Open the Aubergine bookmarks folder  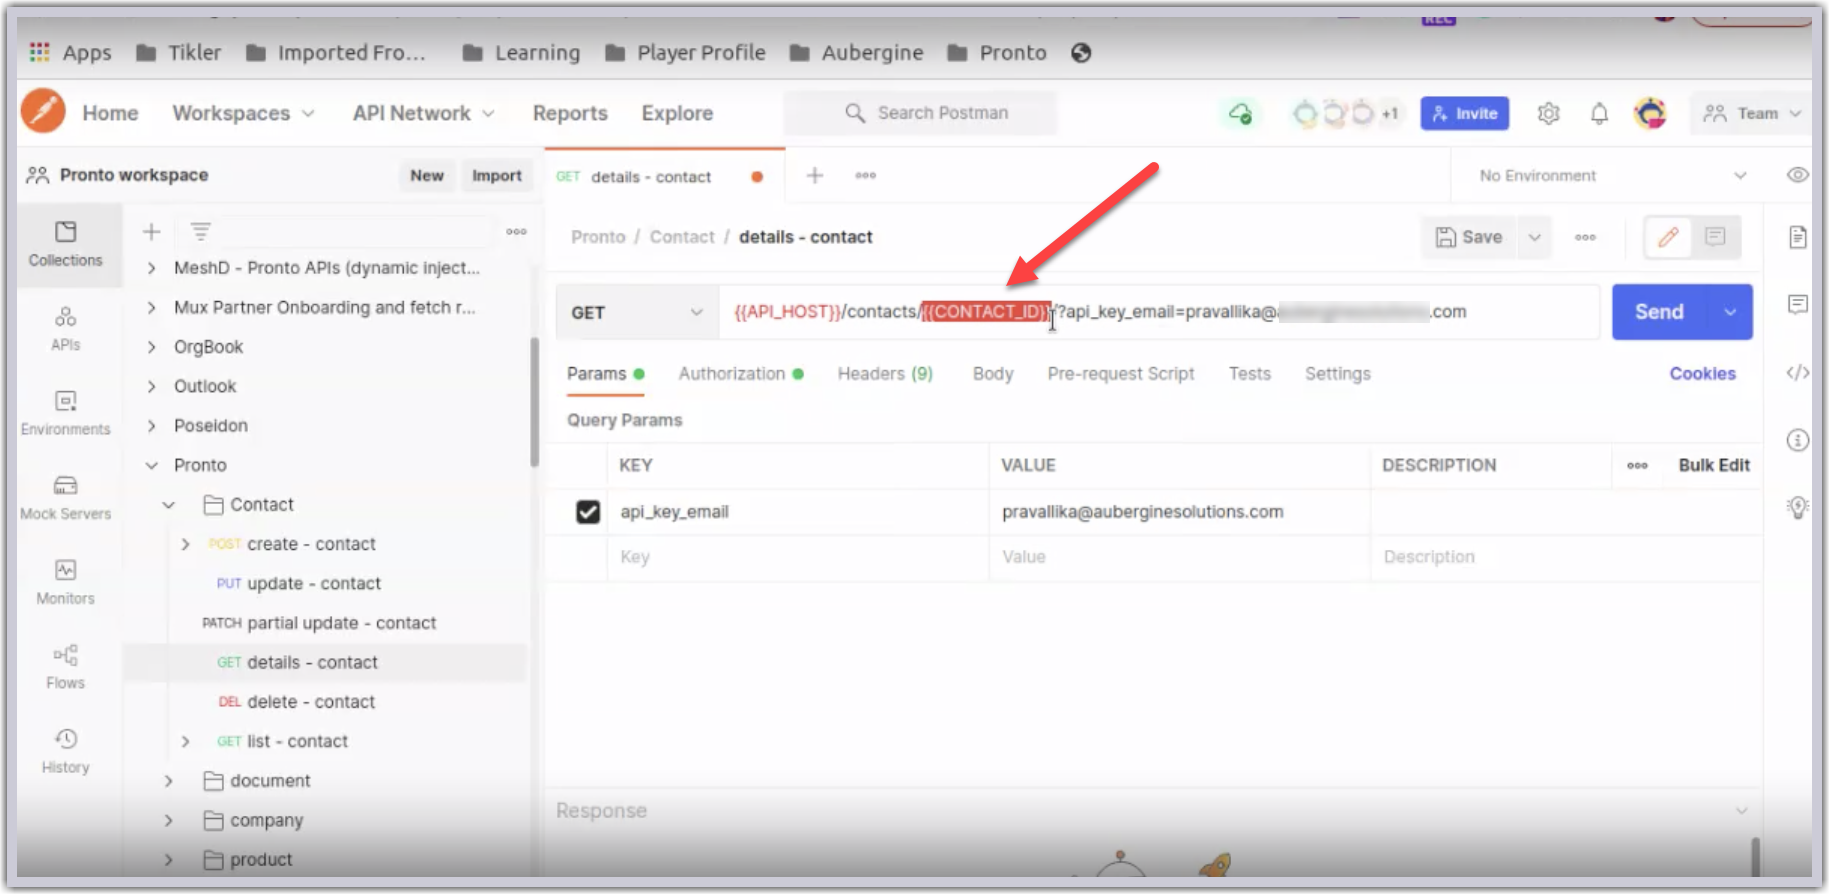point(857,52)
